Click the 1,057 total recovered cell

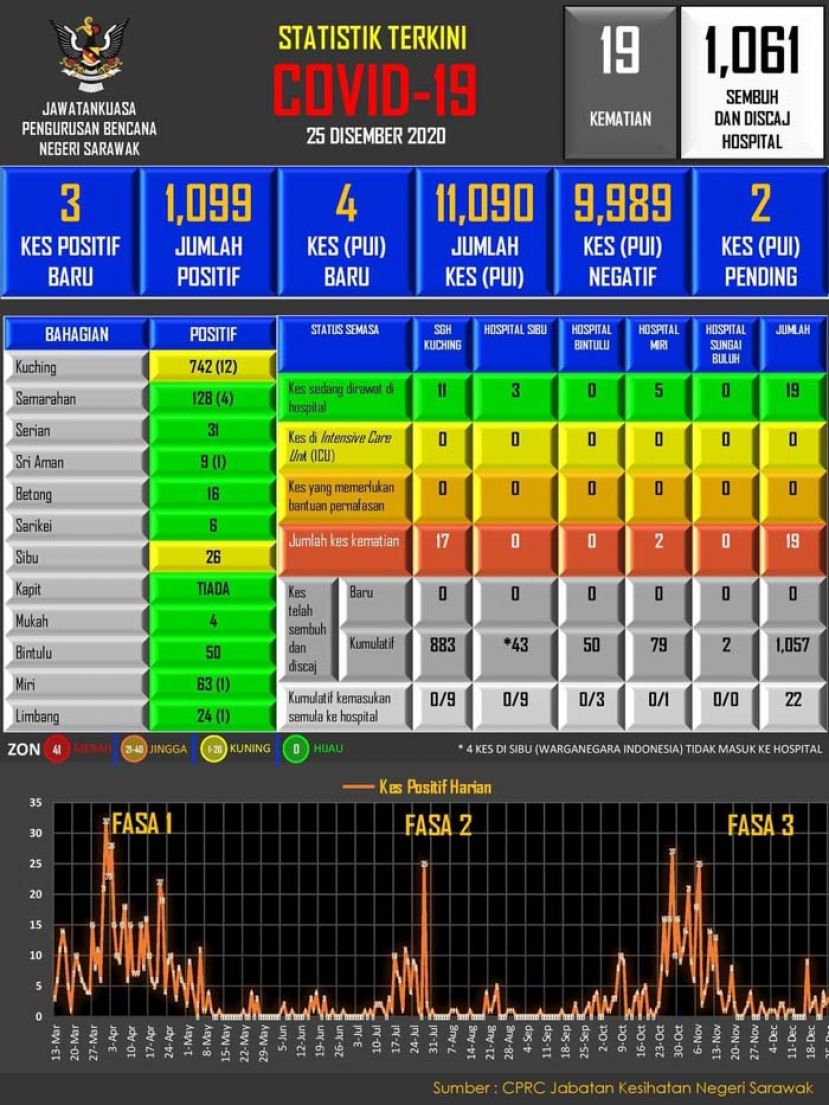(x=792, y=653)
